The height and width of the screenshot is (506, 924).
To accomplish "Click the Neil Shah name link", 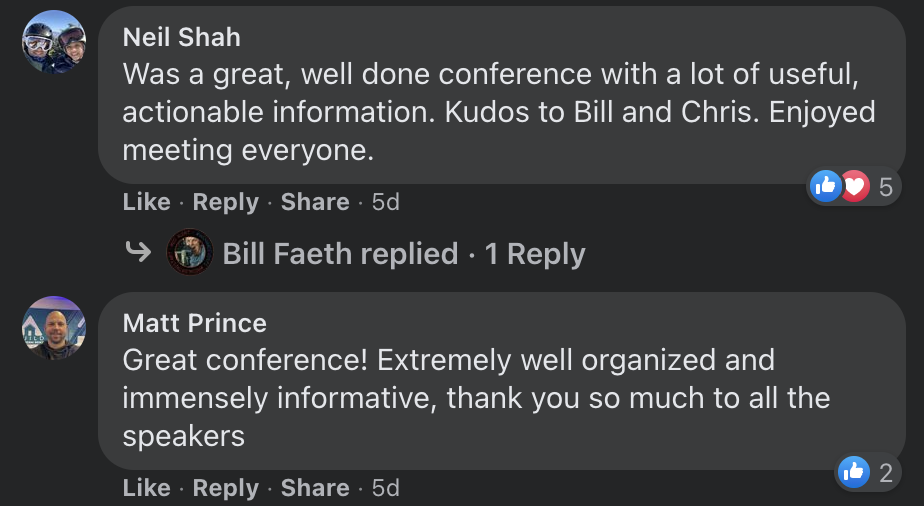I will point(181,38).
